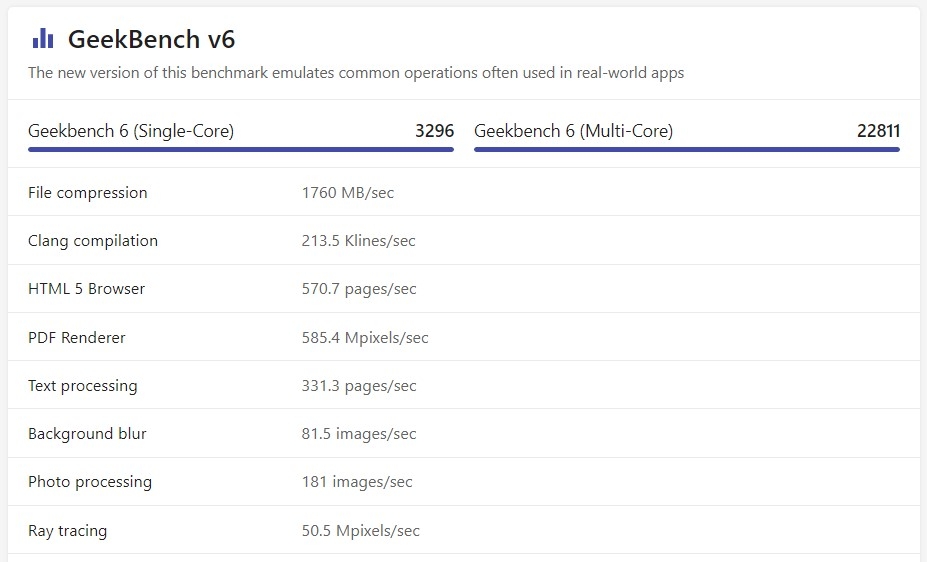
Task: Click the 81.5 images/sec value
Action: pos(359,434)
